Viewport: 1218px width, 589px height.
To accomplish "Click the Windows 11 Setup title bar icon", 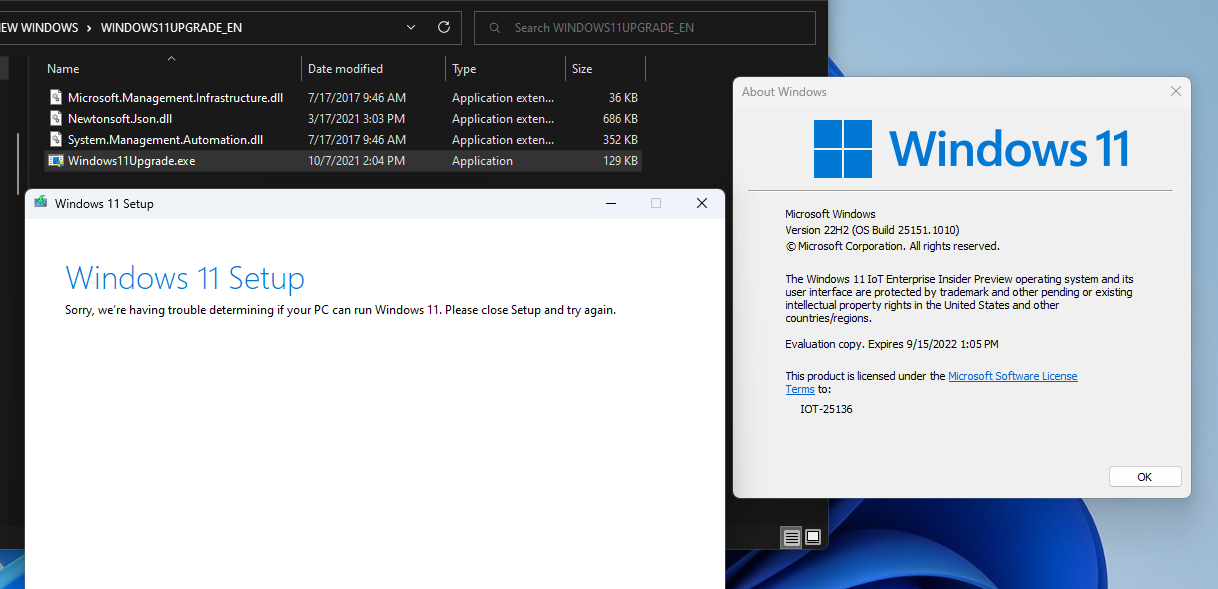I will [x=41, y=203].
